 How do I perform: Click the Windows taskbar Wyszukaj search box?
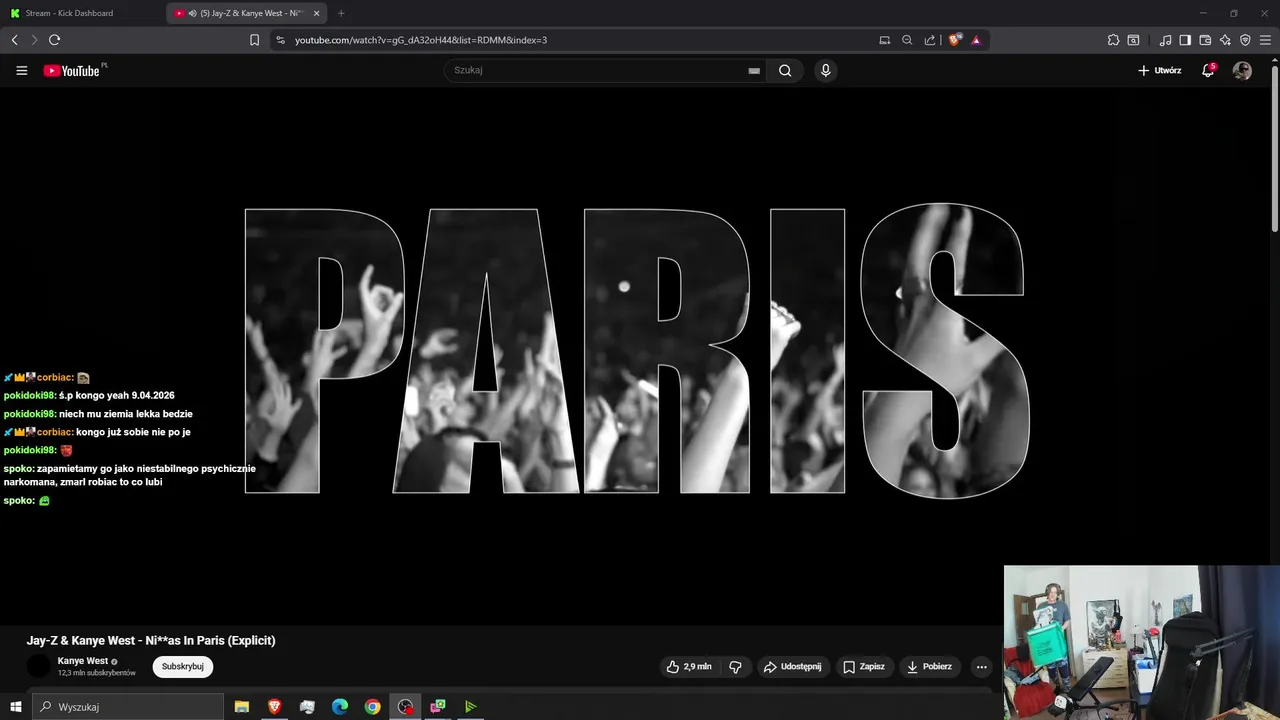pos(127,707)
